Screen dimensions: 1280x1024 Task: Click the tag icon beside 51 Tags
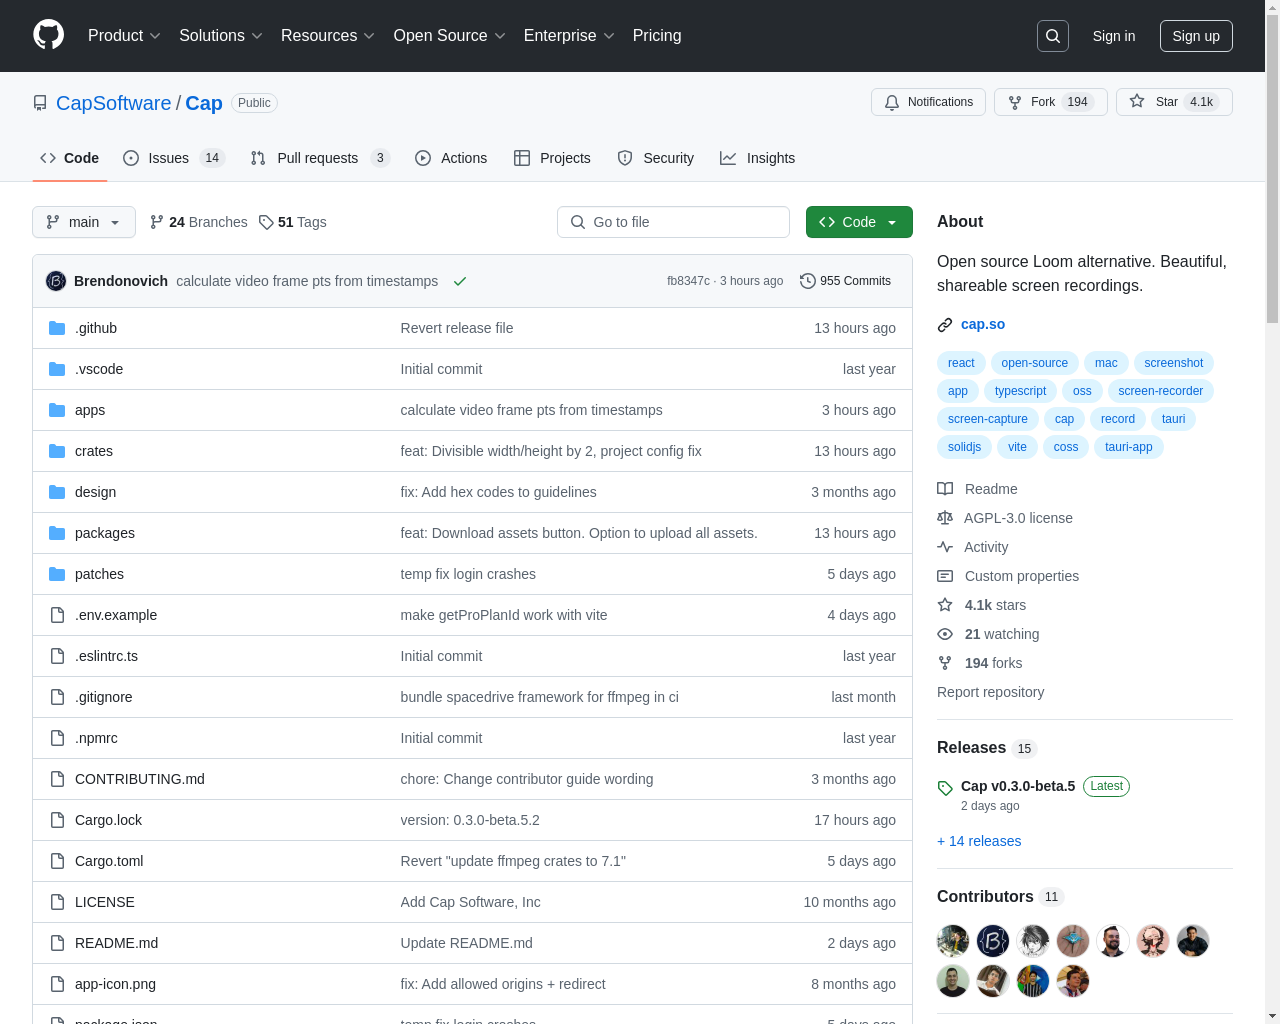pyautogui.click(x=266, y=222)
